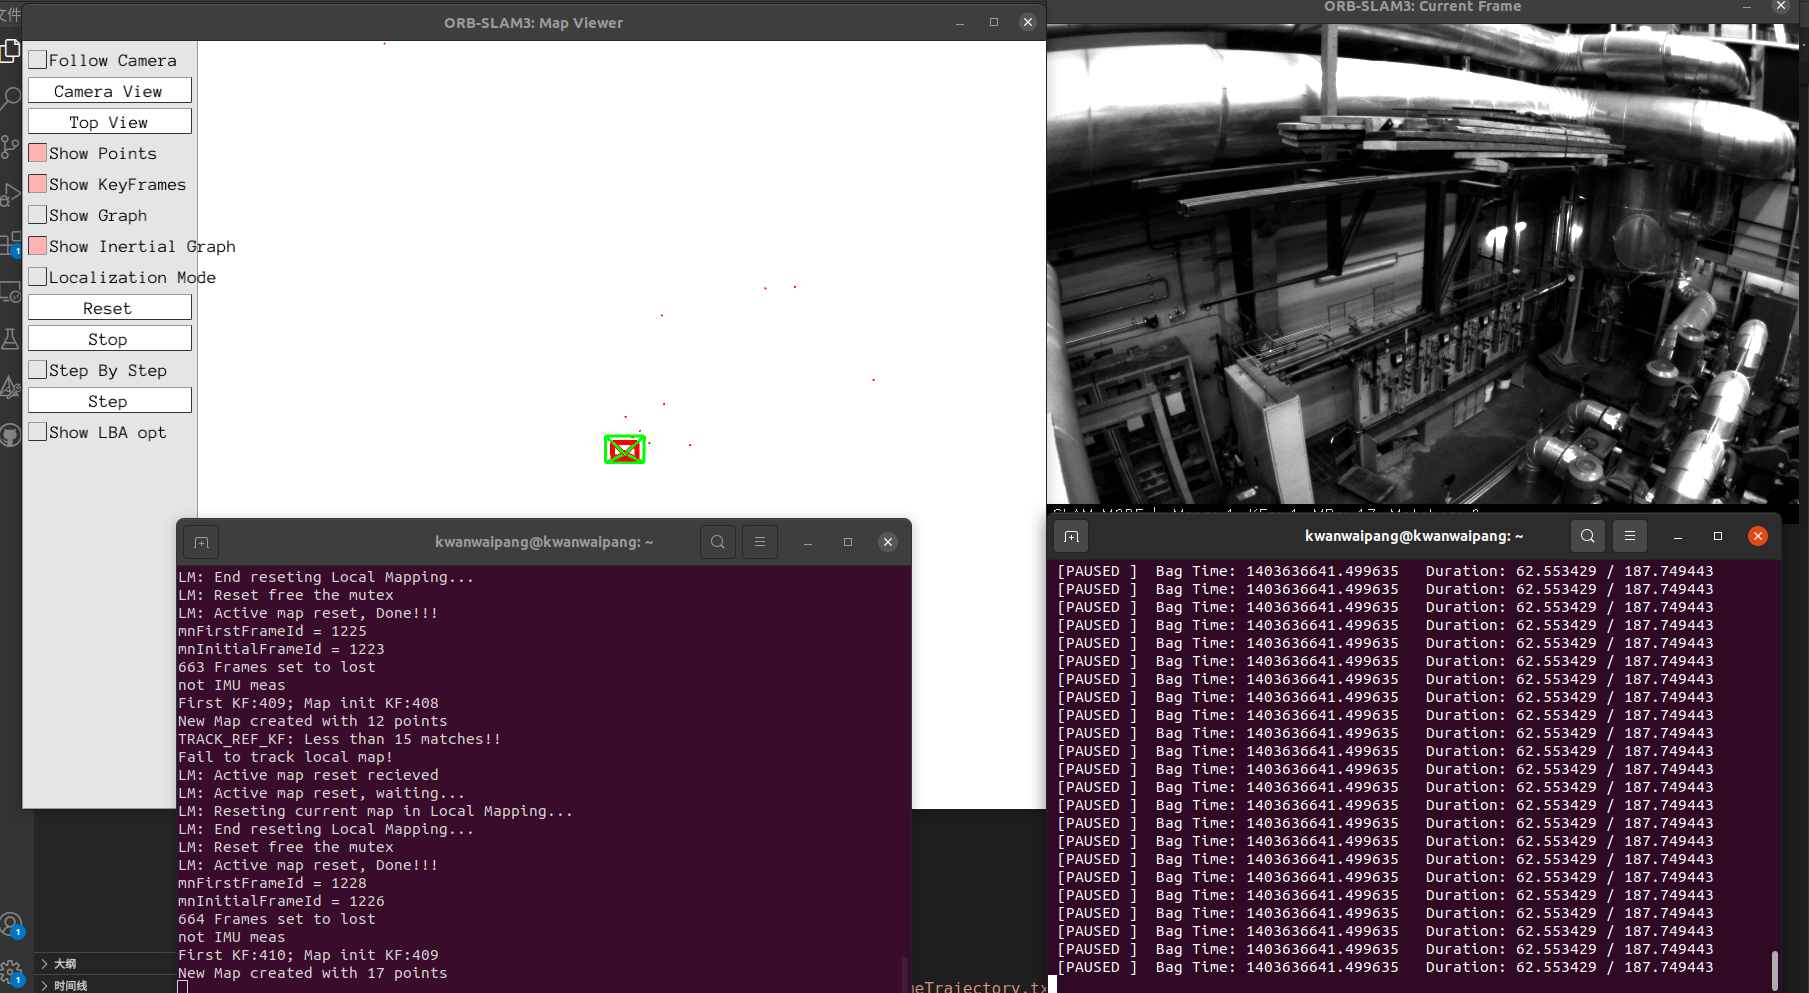This screenshot has width=1809, height=993.
Task: Minimize the ORB-SLAM3 Map Viewer window
Action: pos(960,22)
